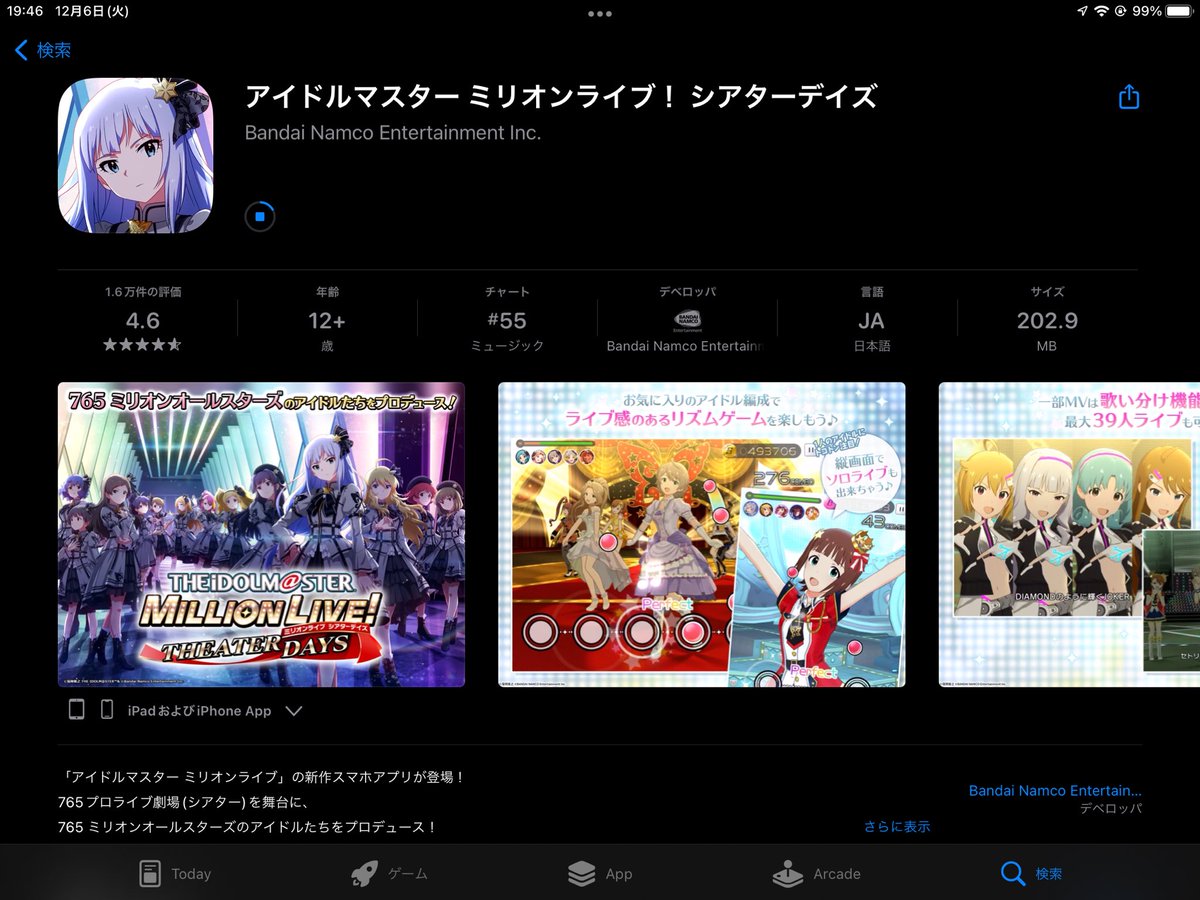Tap the three dots multitasking control
The height and width of the screenshot is (900, 1200).
point(600,14)
